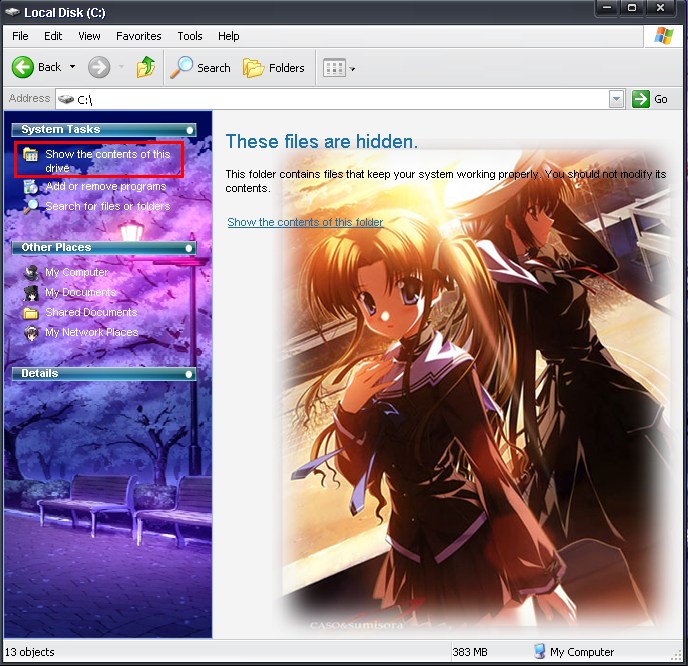Screen dimensions: 688x666
Task: Click Search for files or folders
Action: (108, 206)
